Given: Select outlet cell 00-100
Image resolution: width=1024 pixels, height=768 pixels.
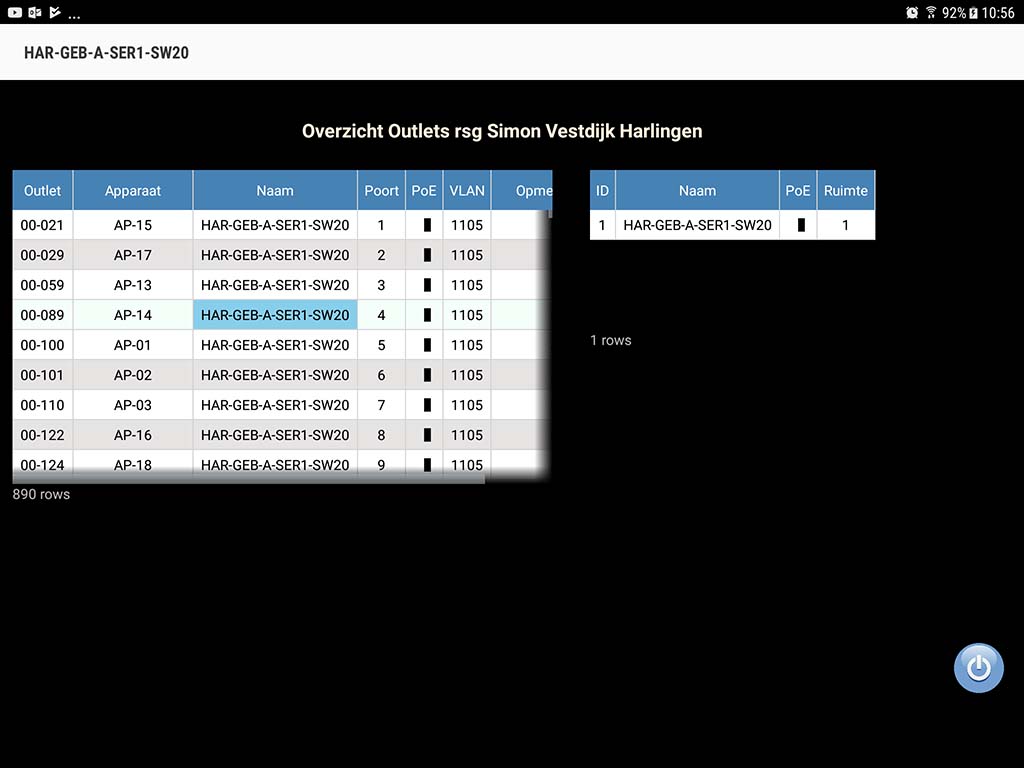Looking at the screenshot, I should point(42,345).
